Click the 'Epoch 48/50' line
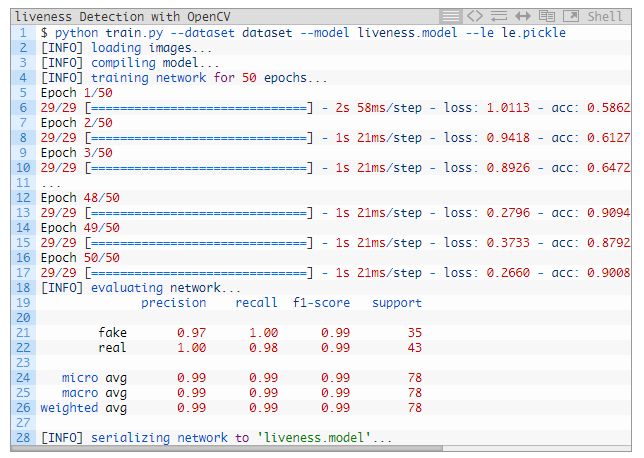The height and width of the screenshot is (458, 644). 80,198
